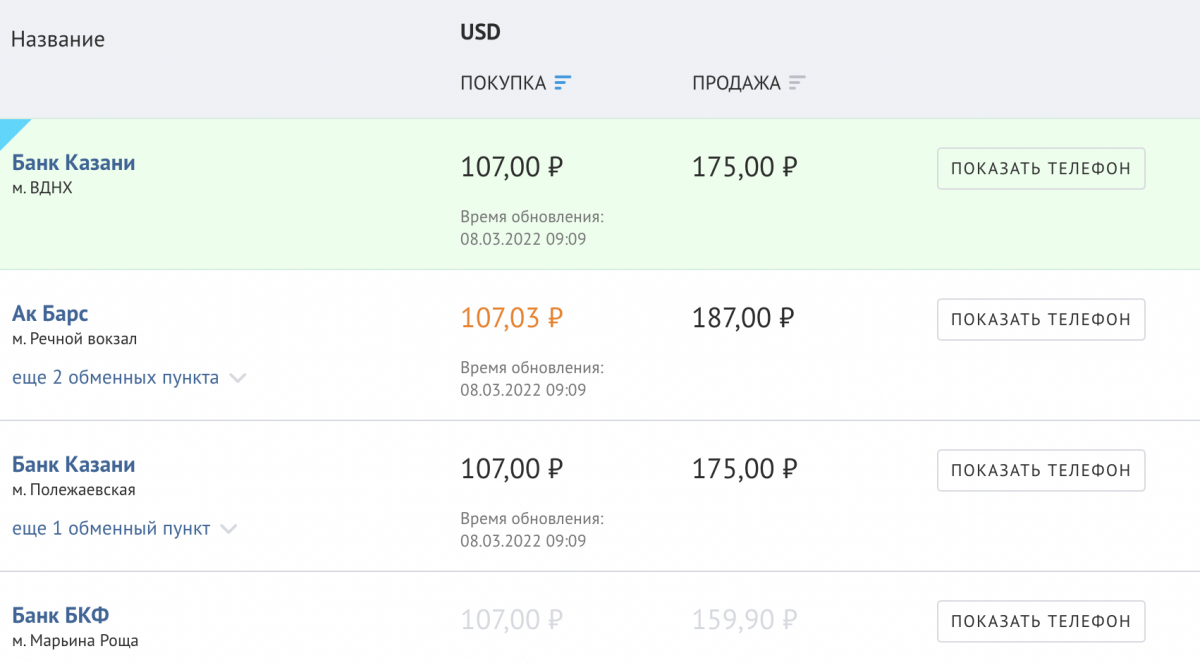Click 'еще 1 обменный пункт' text

click(x=111, y=529)
